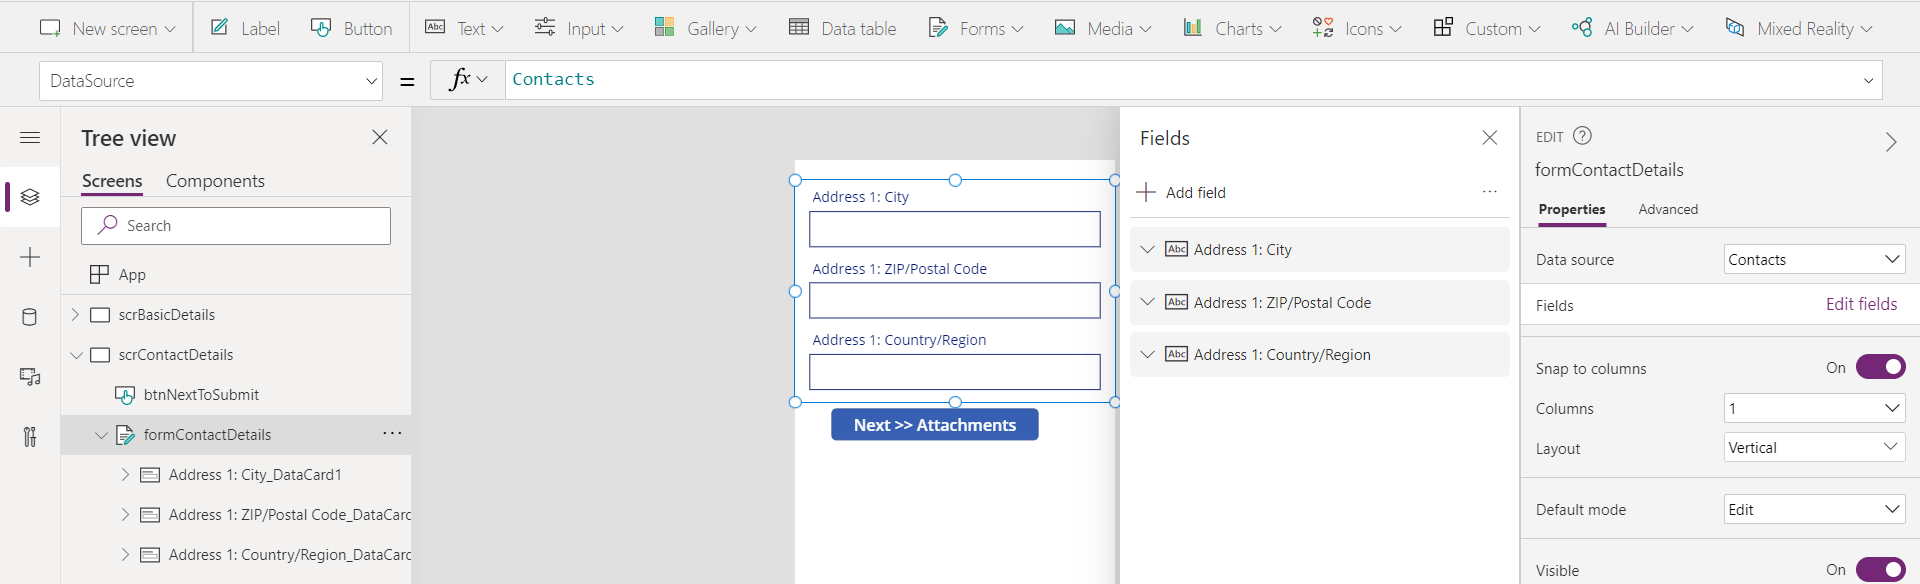Image resolution: width=1920 pixels, height=584 pixels.
Task: Open the Charts menu
Action: coord(1232,28)
